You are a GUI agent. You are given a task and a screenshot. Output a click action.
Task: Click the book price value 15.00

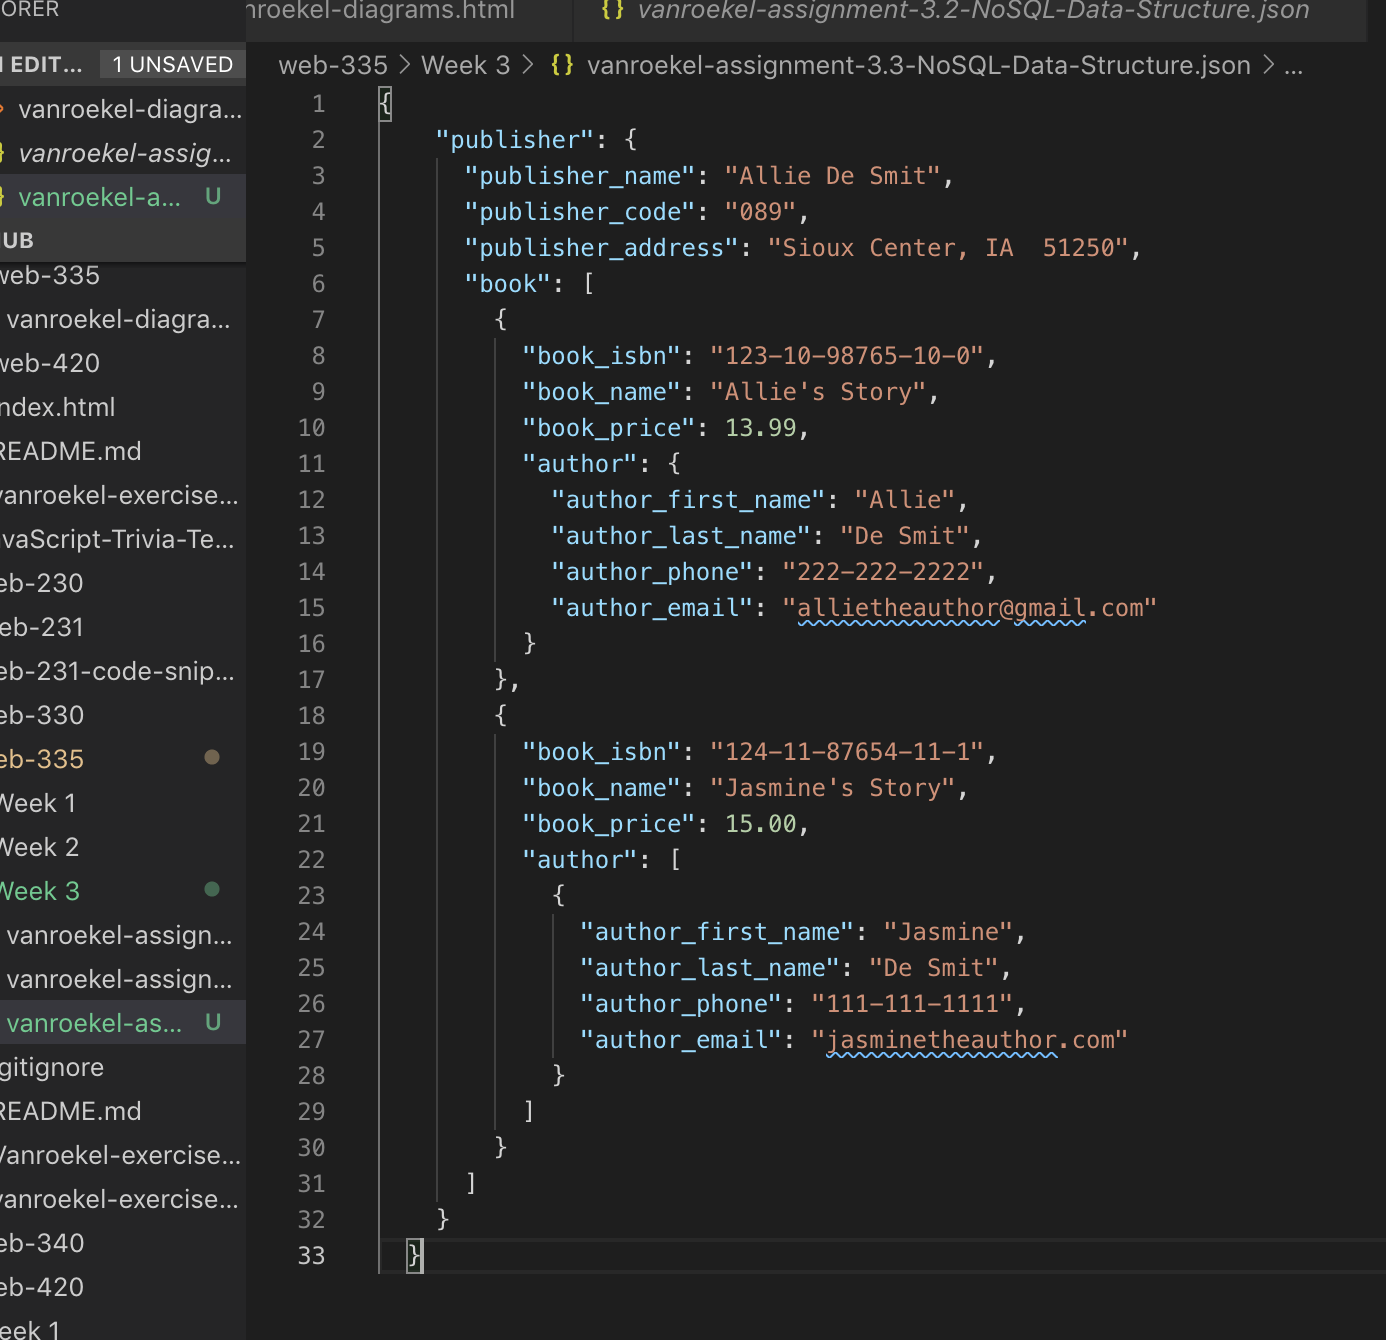coord(760,824)
